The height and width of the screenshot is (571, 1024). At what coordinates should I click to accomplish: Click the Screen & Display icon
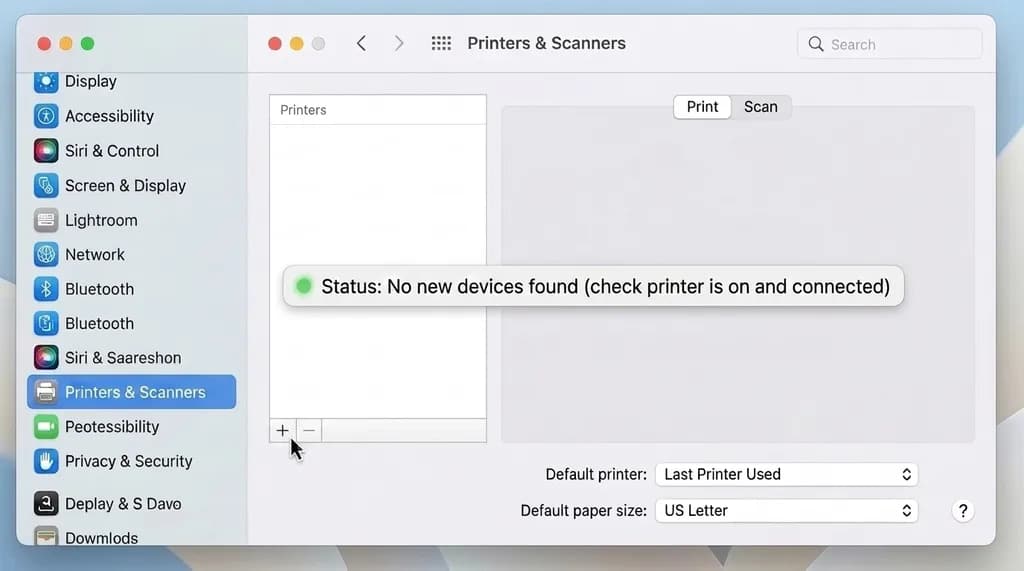(x=46, y=186)
